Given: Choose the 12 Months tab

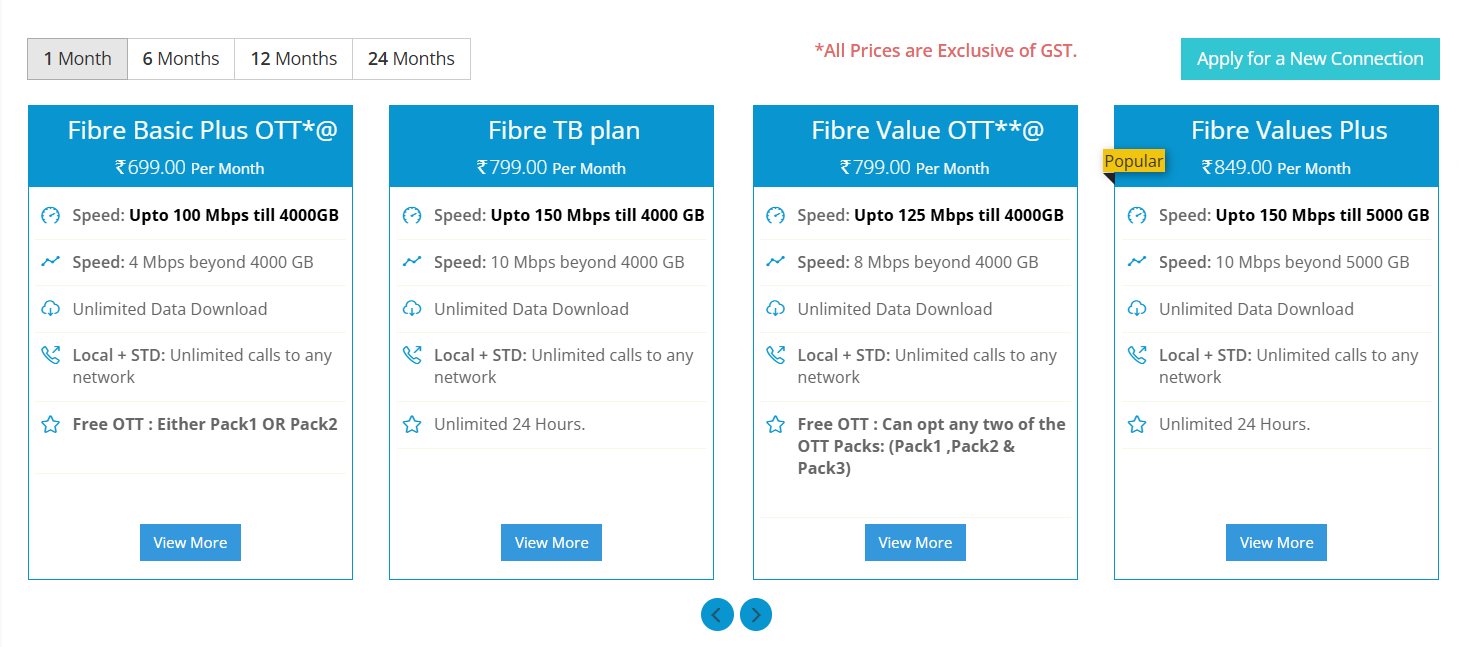Looking at the screenshot, I should (x=293, y=59).
